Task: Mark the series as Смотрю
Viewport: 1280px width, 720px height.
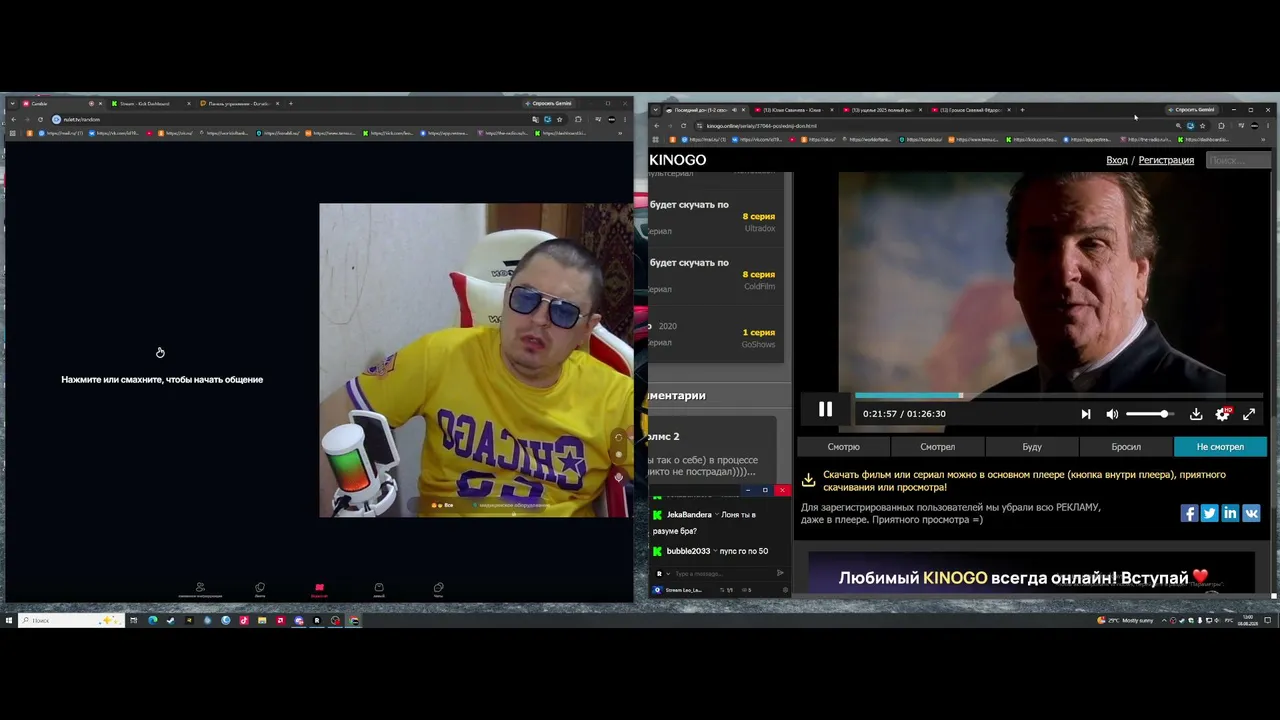Action: click(x=843, y=447)
